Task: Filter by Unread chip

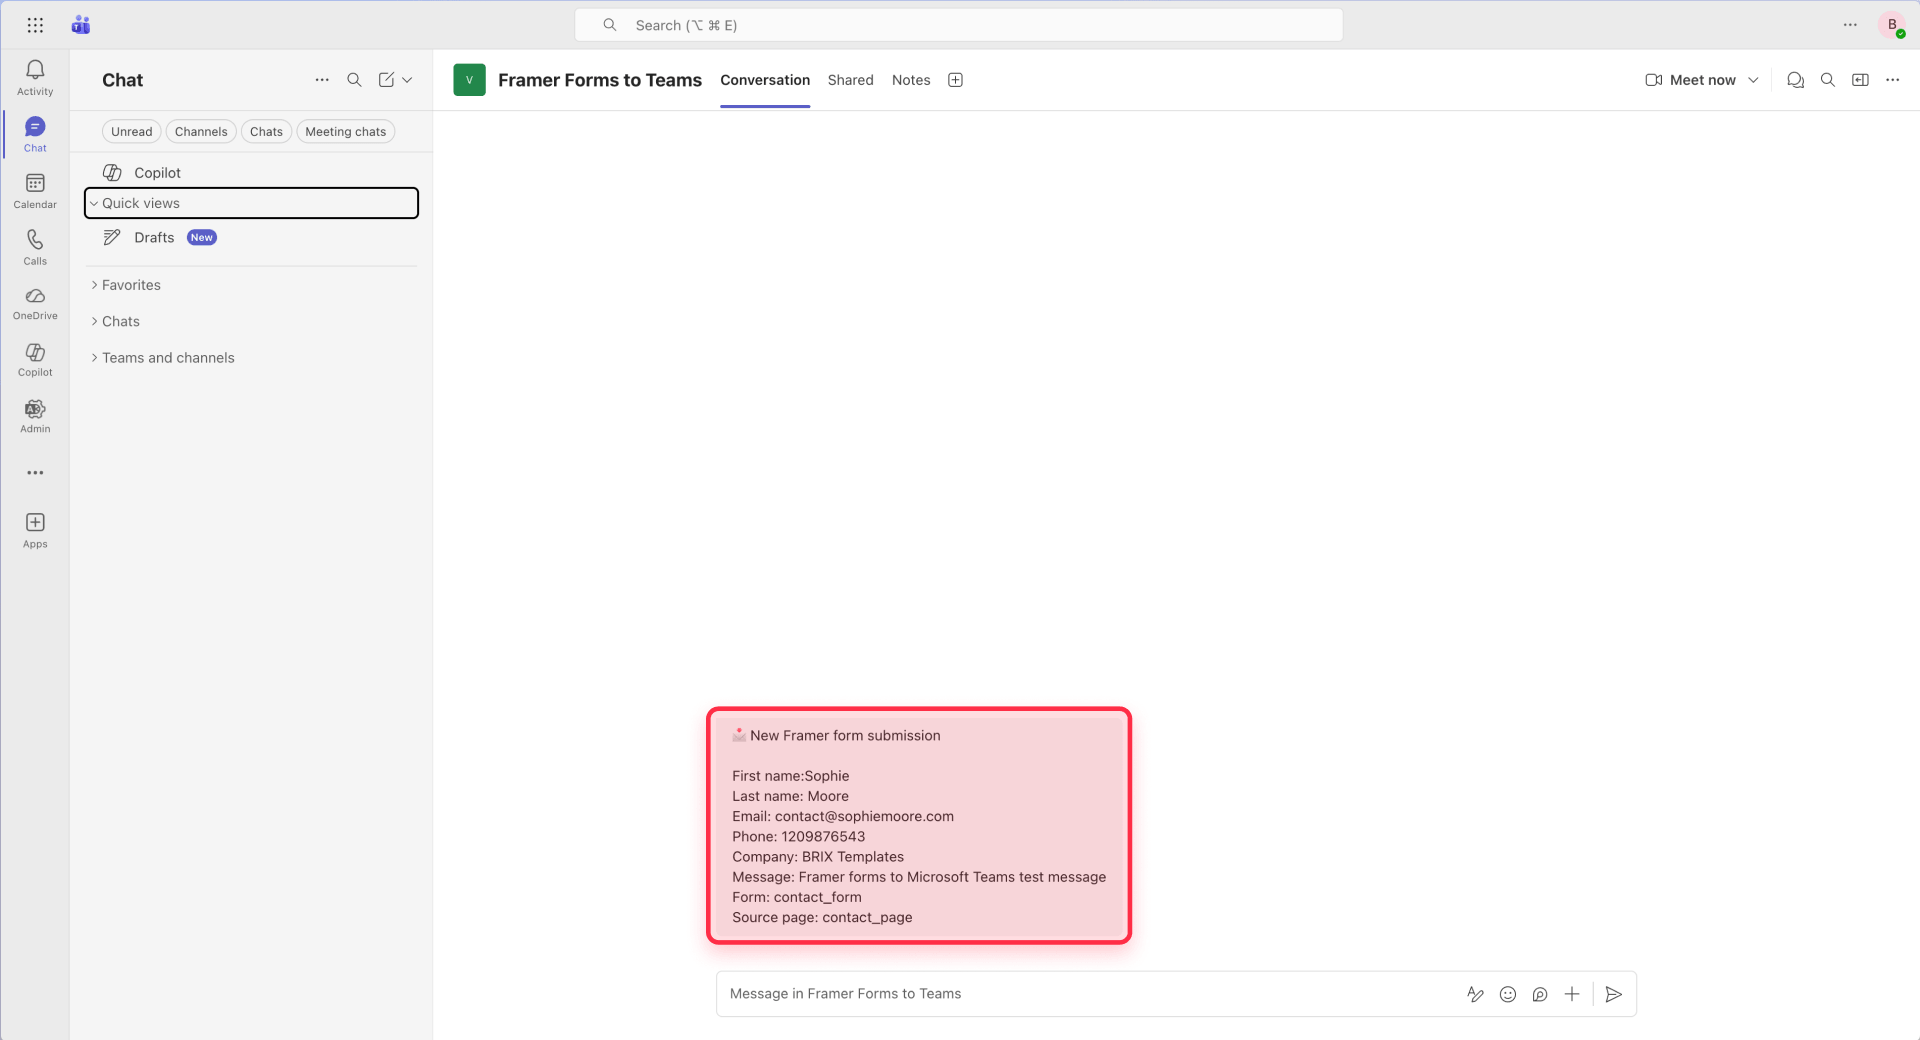Action: pos(132,131)
